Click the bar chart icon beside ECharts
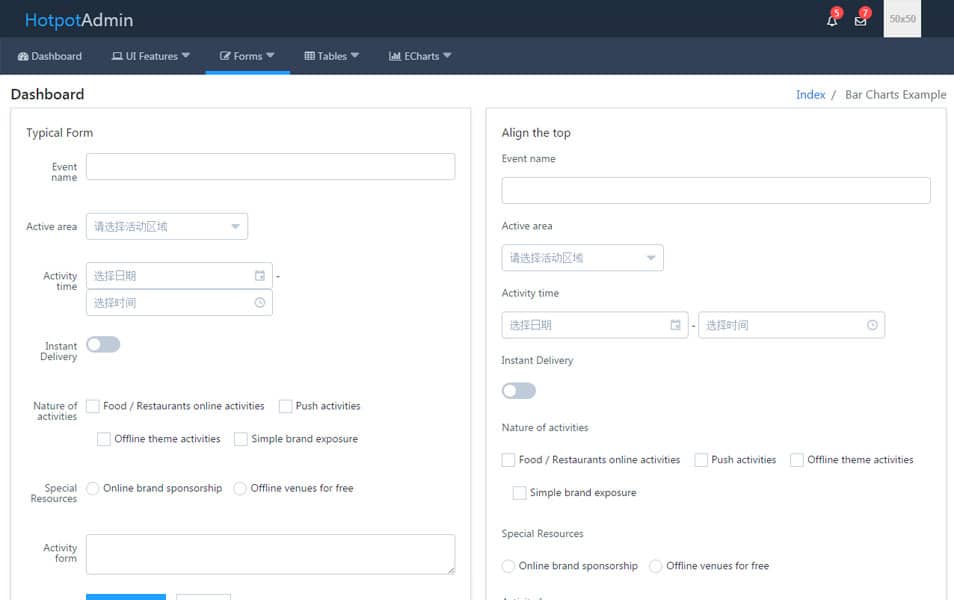 point(394,56)
